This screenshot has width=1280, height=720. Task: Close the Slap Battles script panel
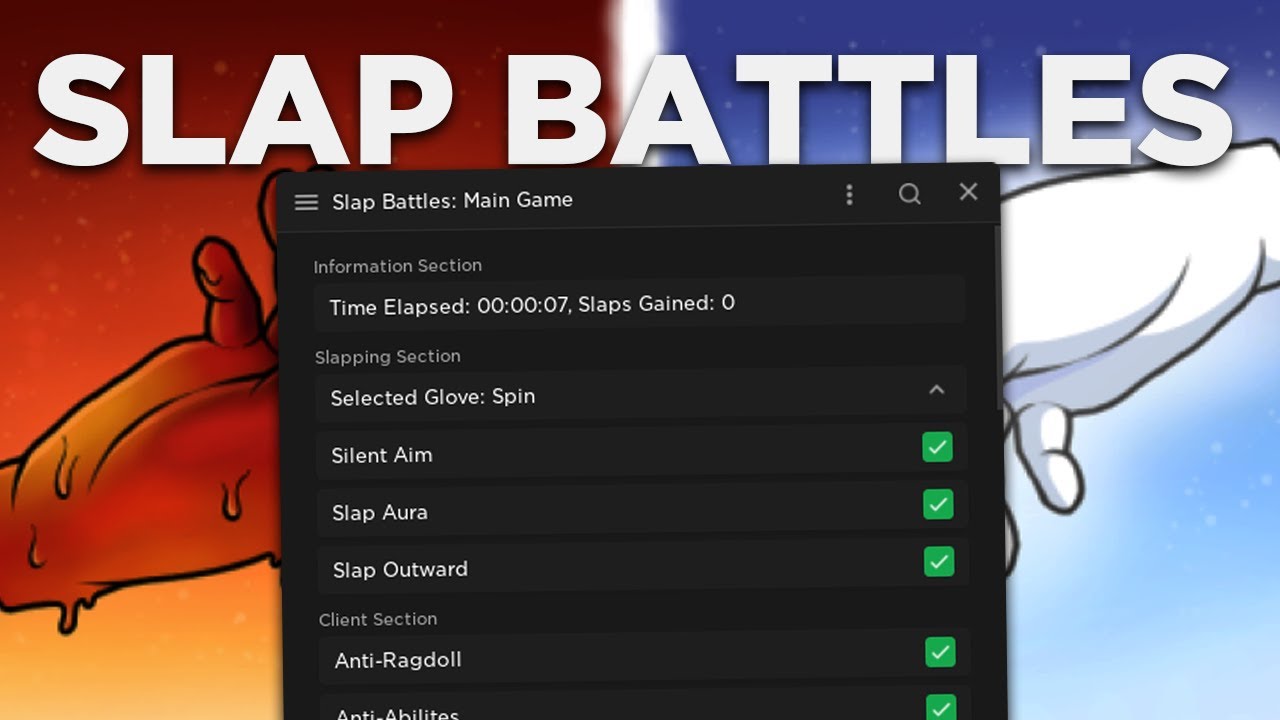click(x=968, y=191)
